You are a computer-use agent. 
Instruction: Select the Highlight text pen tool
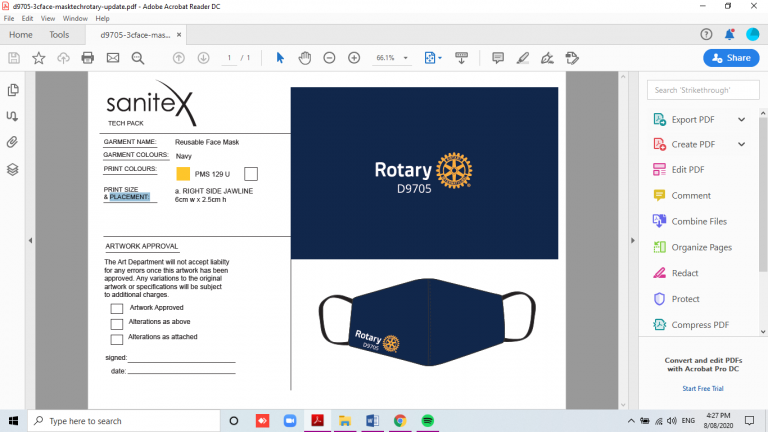click(523, 58)
